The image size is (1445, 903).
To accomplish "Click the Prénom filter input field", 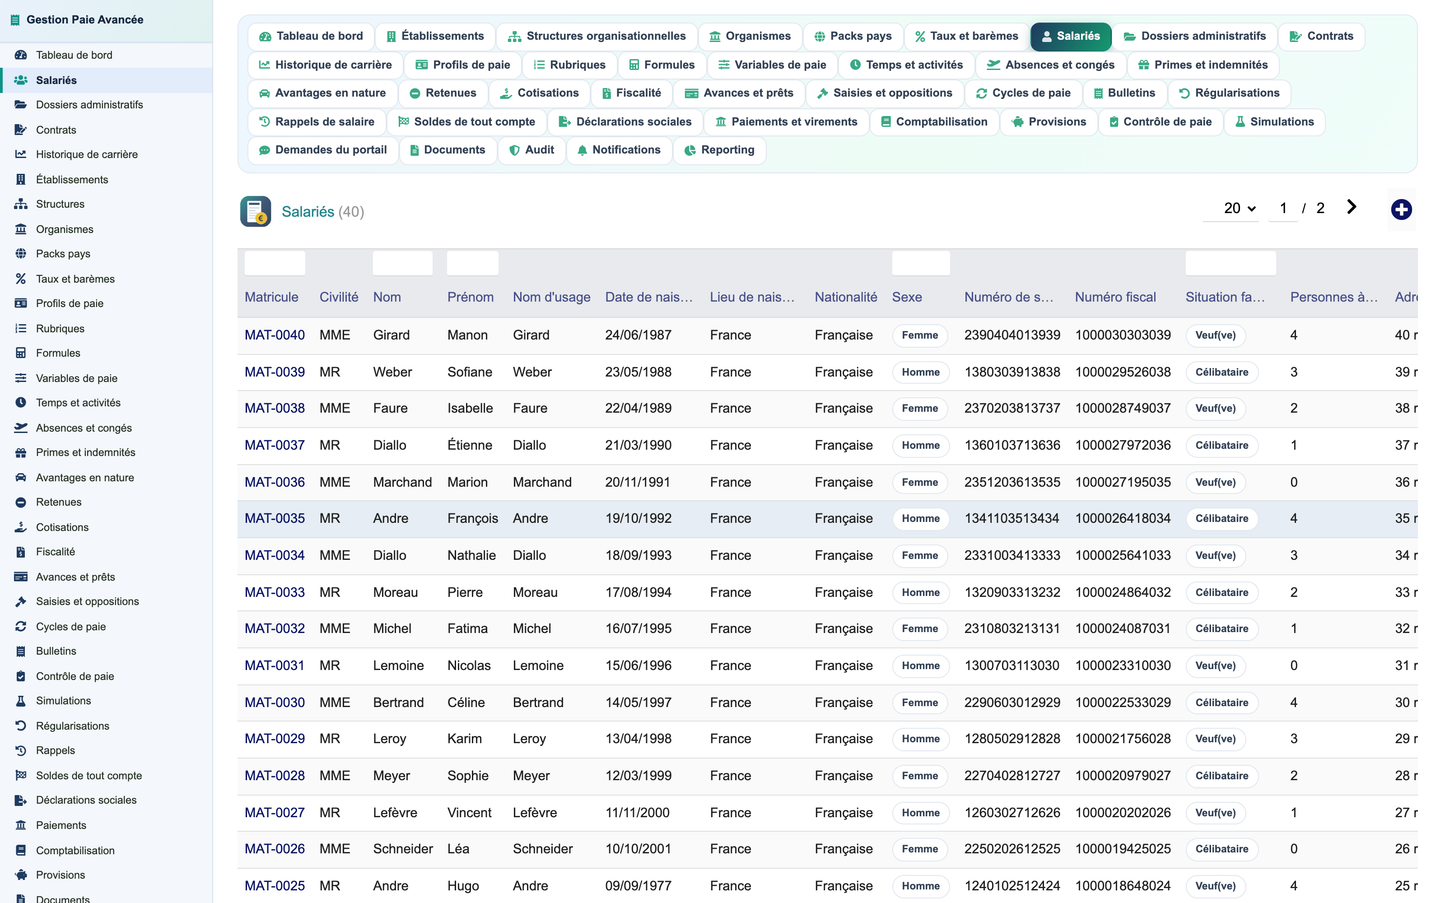I will pos(473,263).
